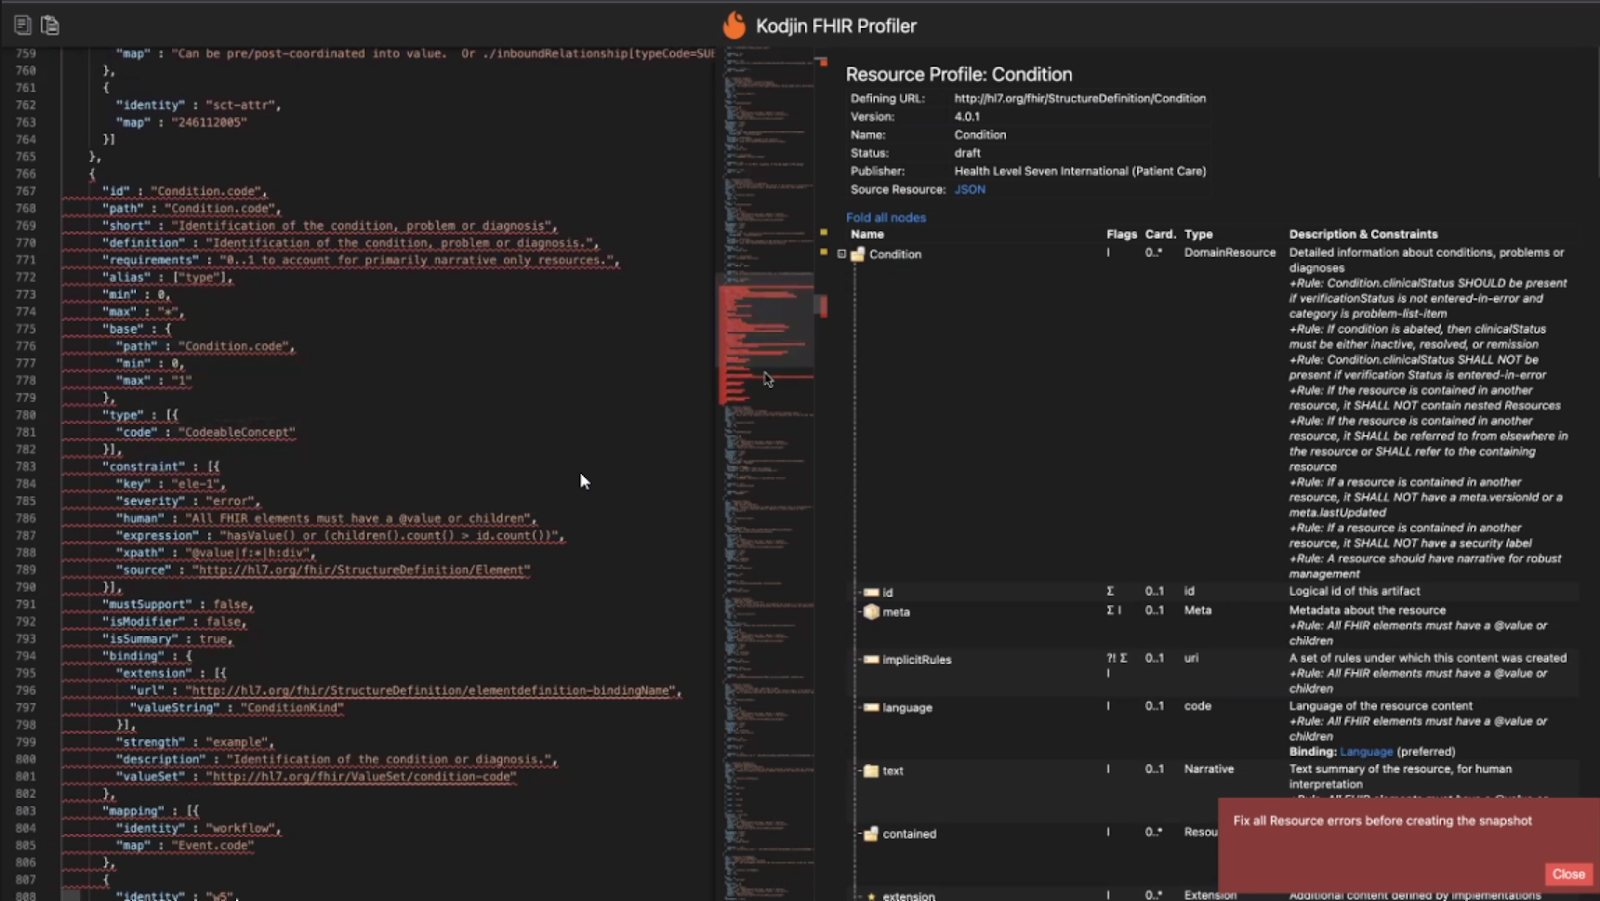
Task: Click the uri type cell for implicitRules
Action: 1191,658
